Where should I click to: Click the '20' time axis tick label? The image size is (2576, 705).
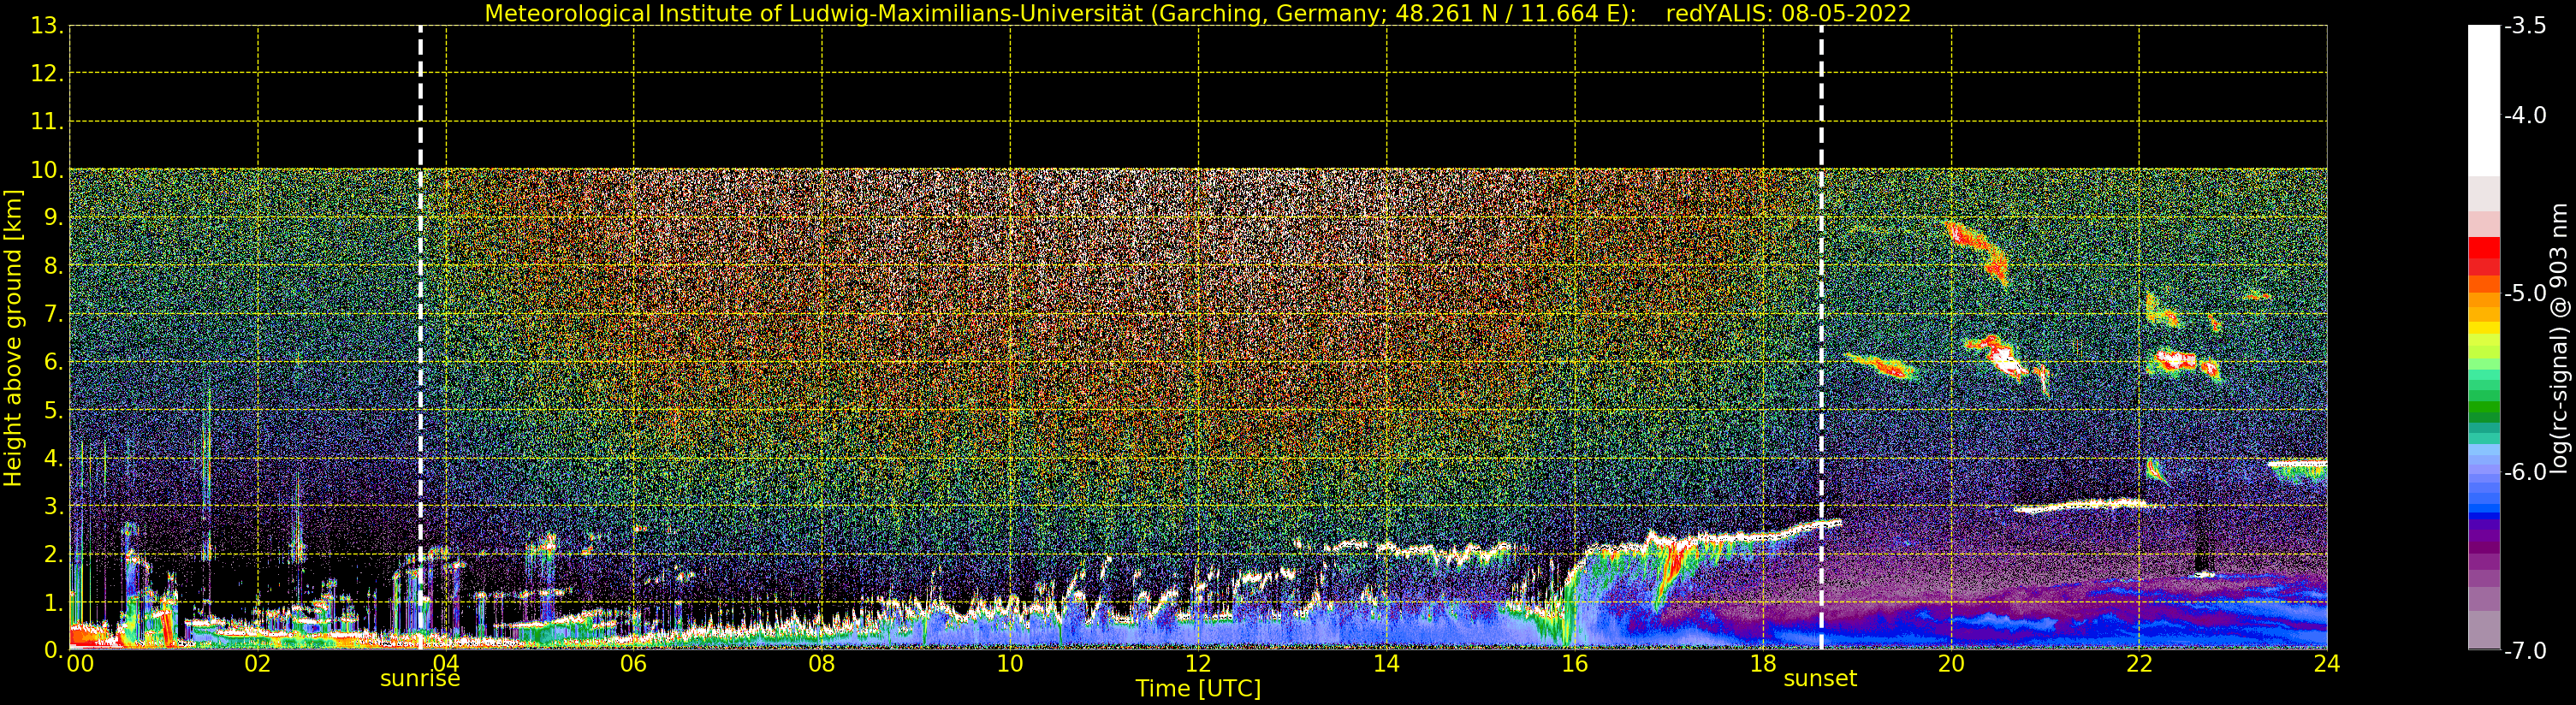(1951, 664)
